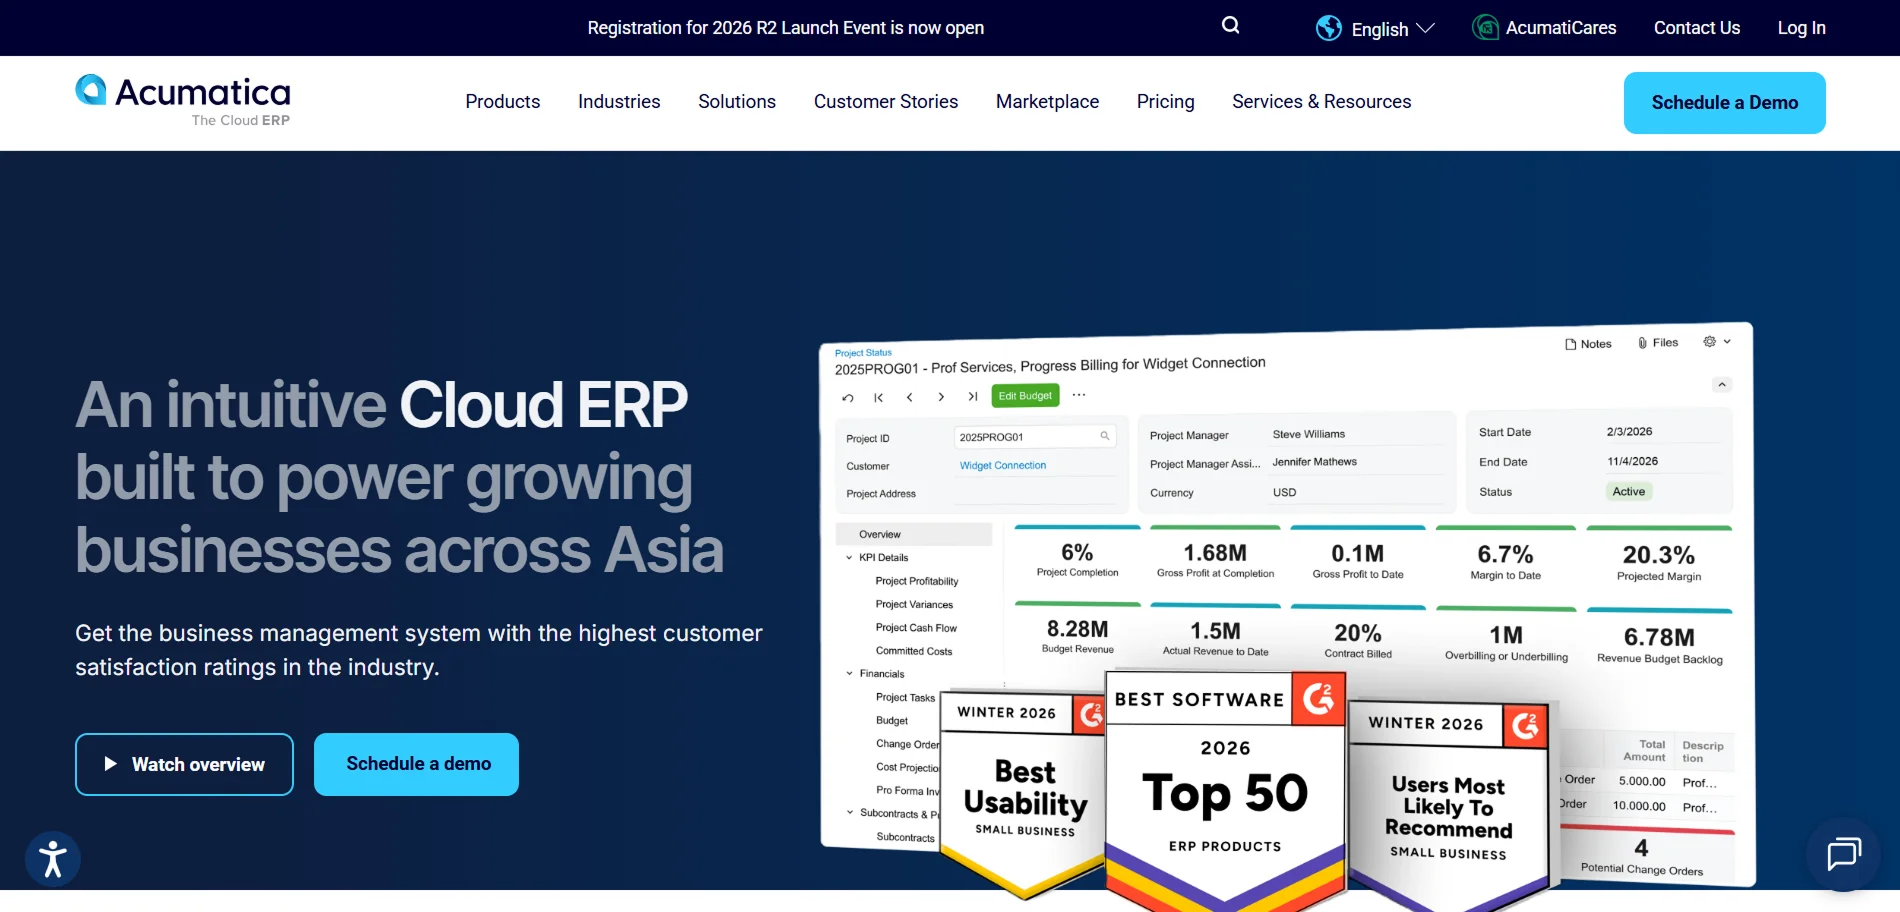Click the Edit Budget button in dashboard image
Image resolution: width=1900 pixels, height=912 pixels.
1025,396
